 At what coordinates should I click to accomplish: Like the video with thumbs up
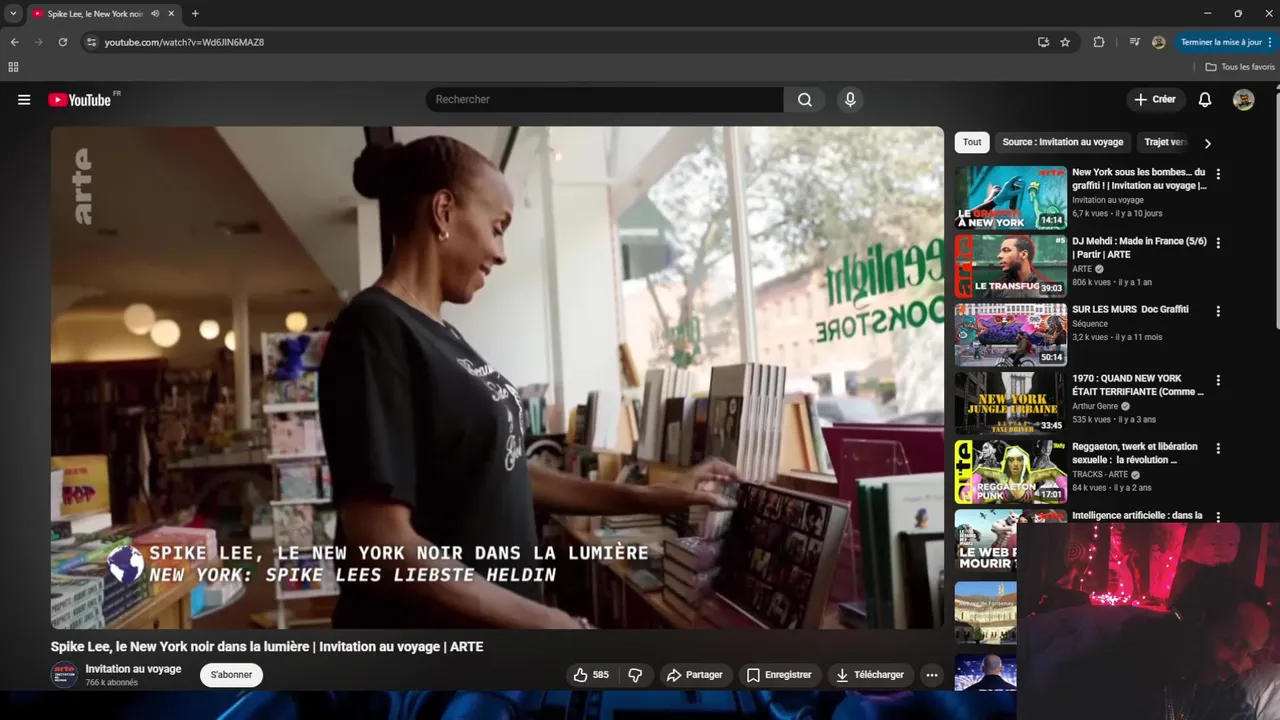coord(590,675)
